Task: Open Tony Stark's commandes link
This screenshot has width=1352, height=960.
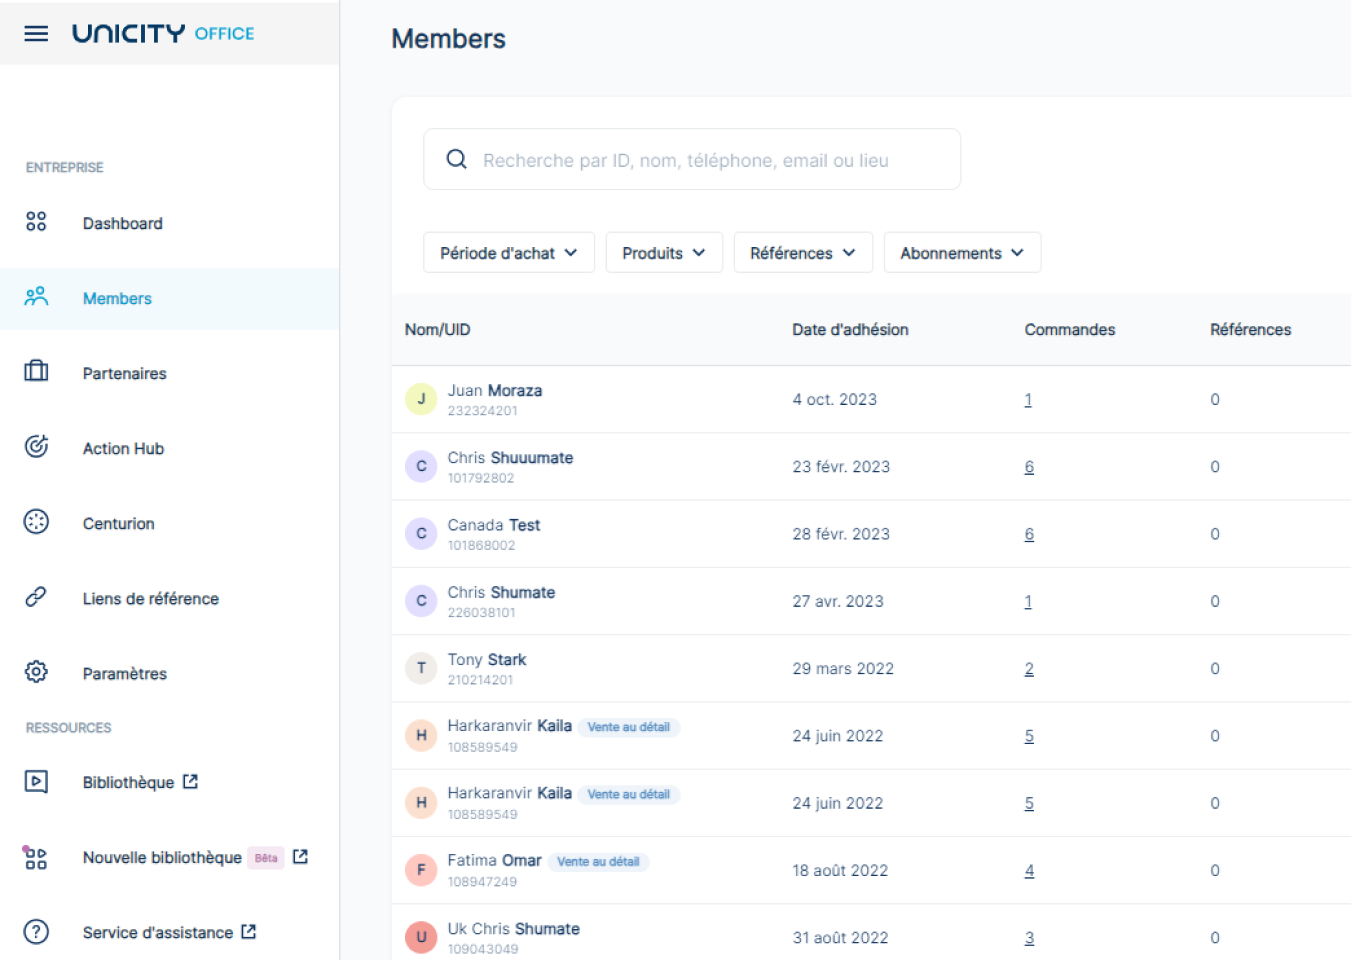Action: [1029, 669]
